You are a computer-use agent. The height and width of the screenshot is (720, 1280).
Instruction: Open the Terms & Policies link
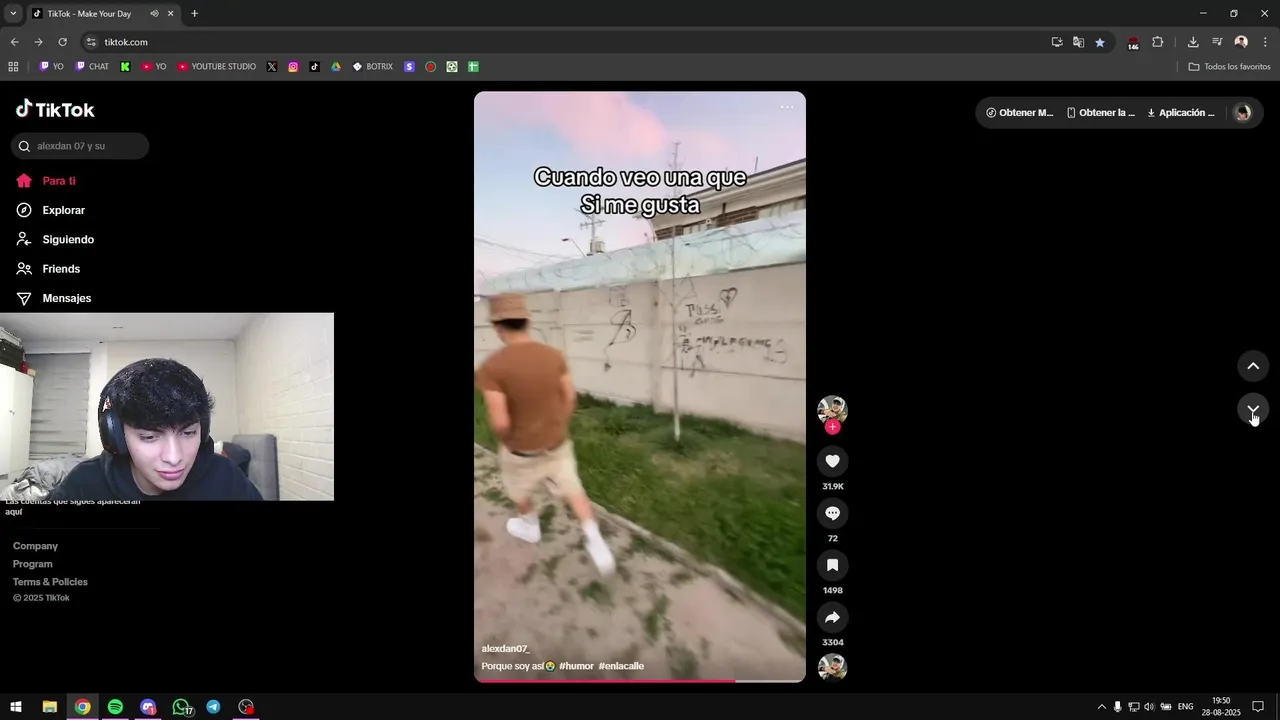[x=50, y=582]
